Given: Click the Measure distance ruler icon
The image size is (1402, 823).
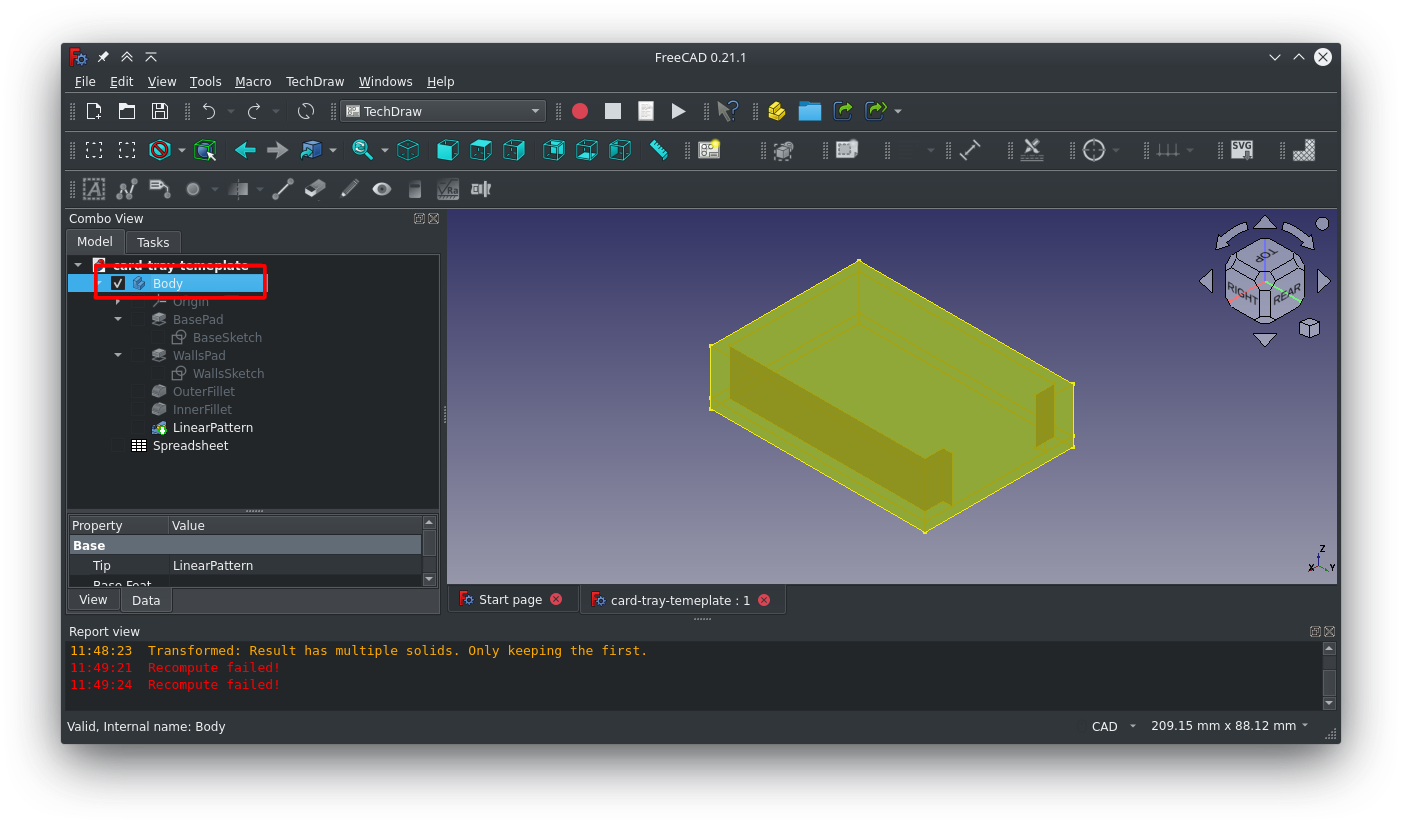Looking at the screenshot, I should pyautogui.click(x=658, y=150).
